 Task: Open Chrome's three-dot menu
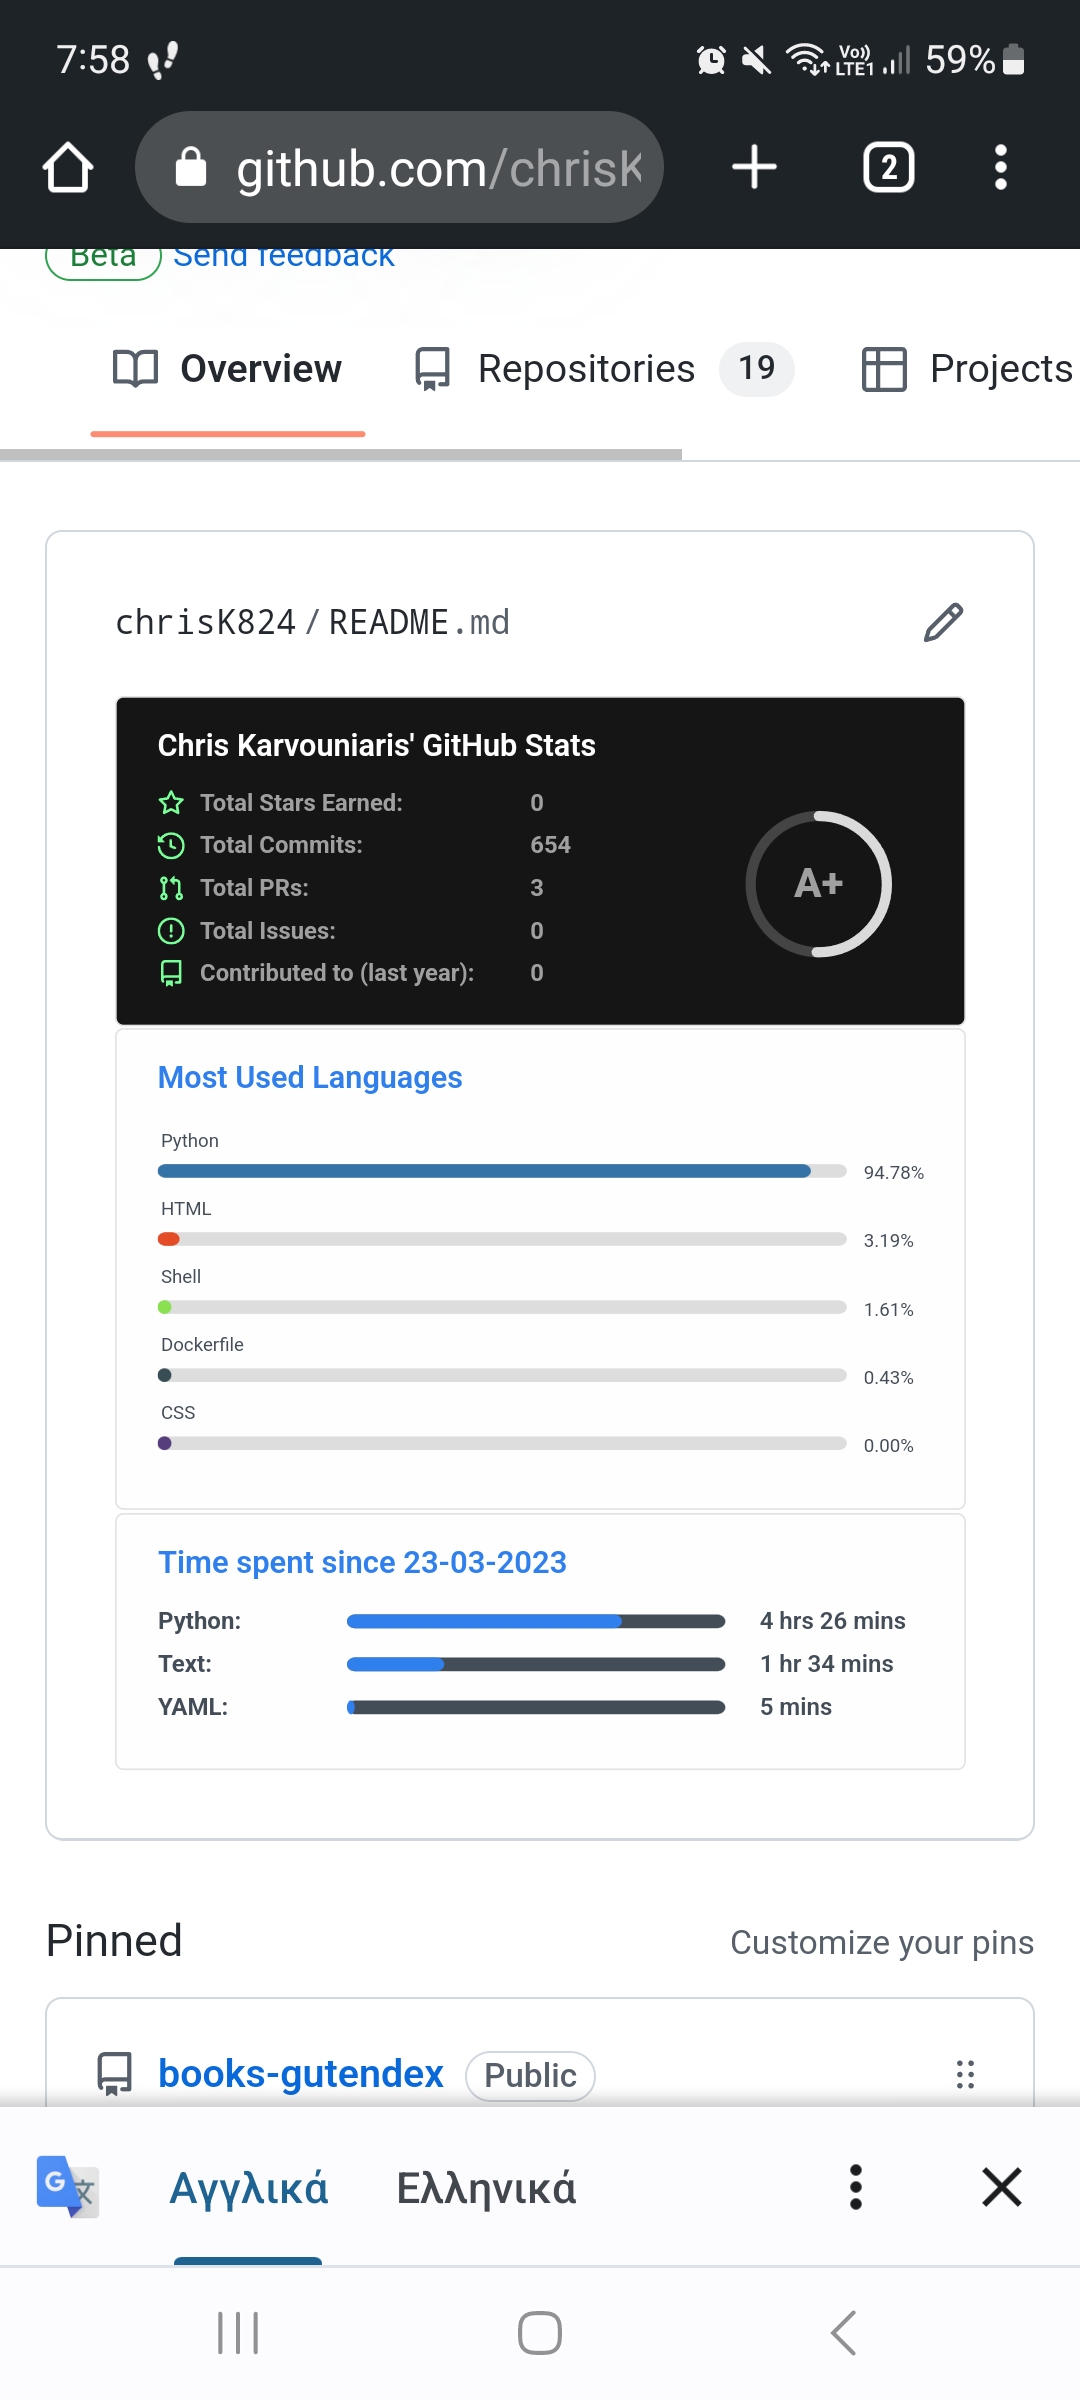tap(1000, 167)
